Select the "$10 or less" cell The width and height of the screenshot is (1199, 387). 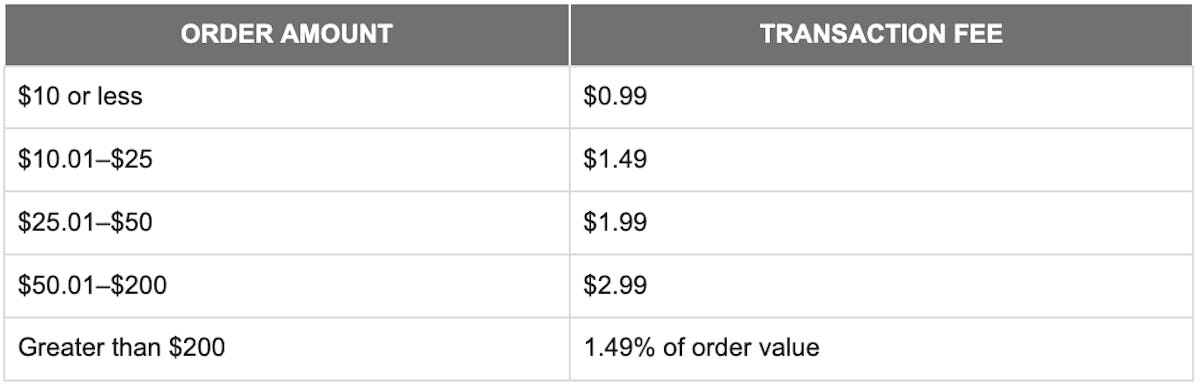pyautogui.click(x=287, y=97)
